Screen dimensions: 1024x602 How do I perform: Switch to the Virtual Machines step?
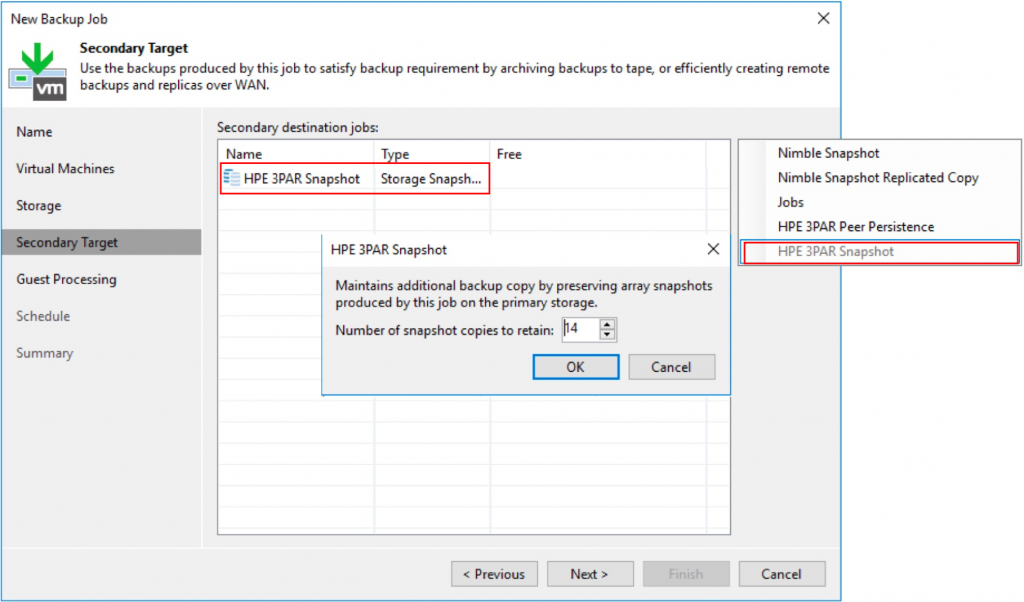coord(65,168)
